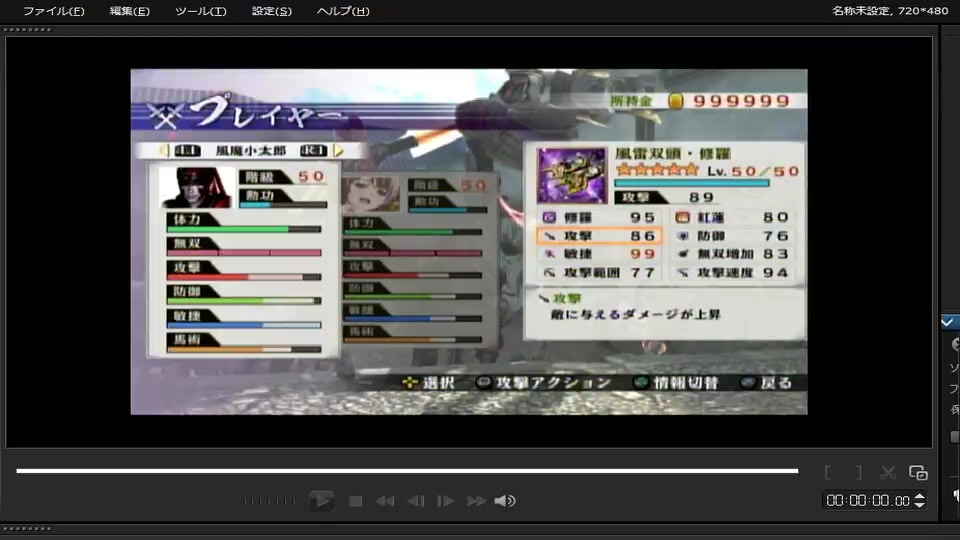
Task: Click the grip handle above the preview
Action: (28, 29)
